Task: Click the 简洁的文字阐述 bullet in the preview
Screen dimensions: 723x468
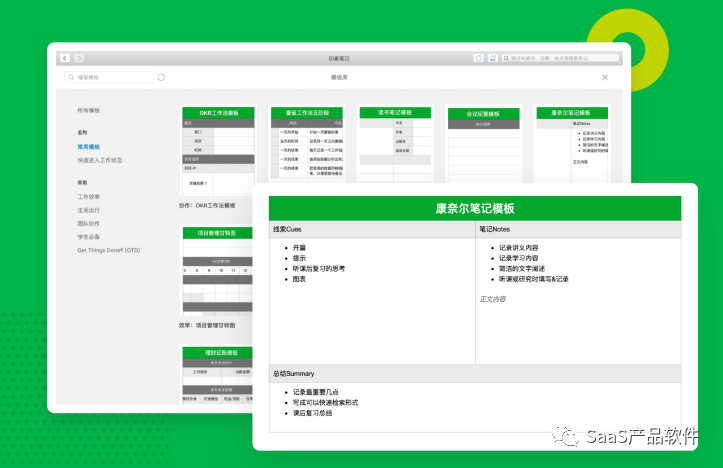Action: pyautogui.click(x=522, y=268)
